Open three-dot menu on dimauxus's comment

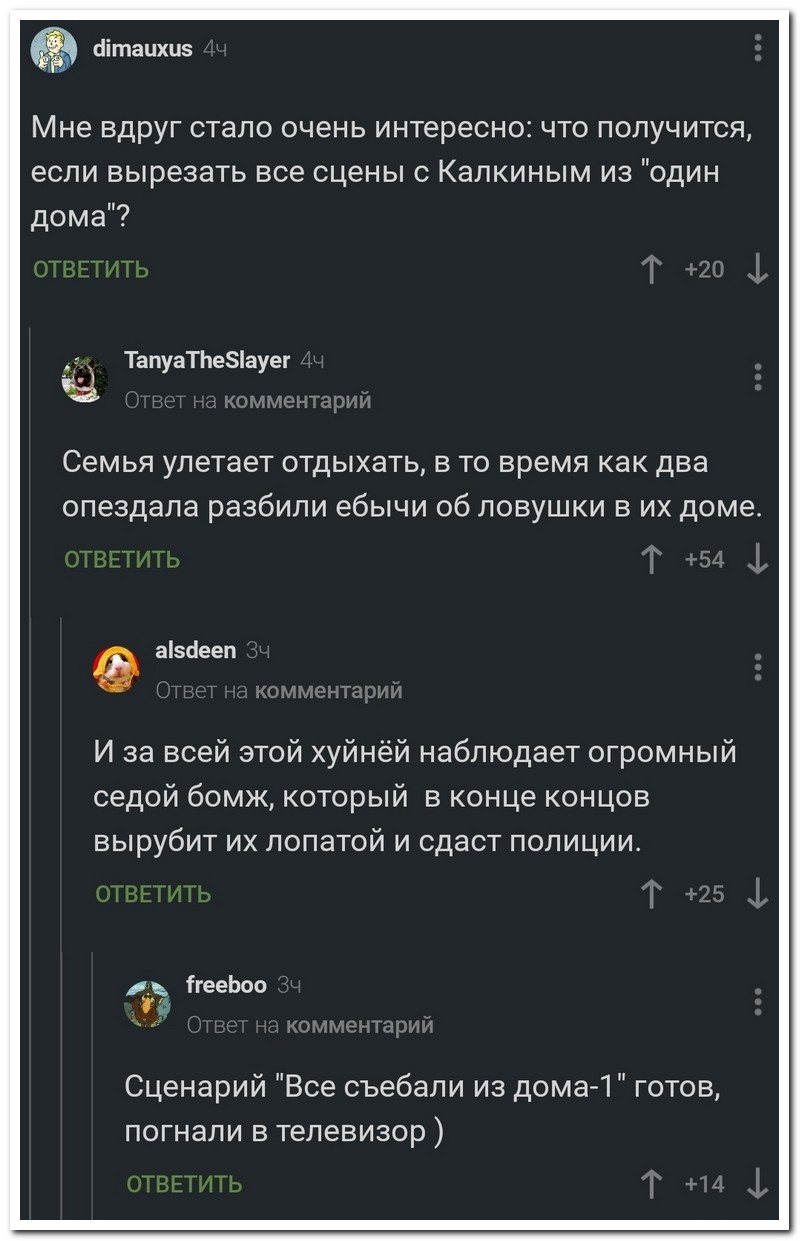(758, 47)
